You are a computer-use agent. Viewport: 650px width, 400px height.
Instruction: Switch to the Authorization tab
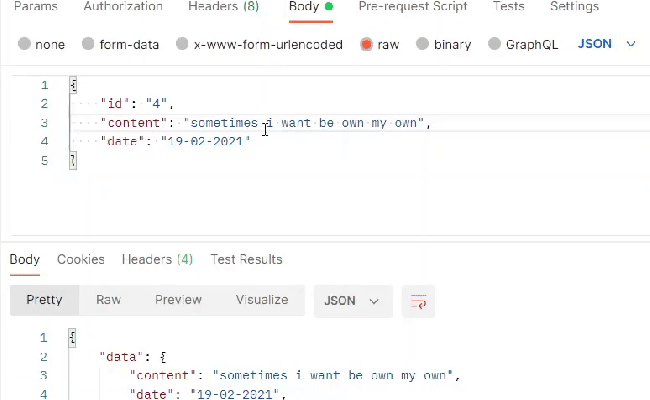pyautogui.click(x=123, y=7)
